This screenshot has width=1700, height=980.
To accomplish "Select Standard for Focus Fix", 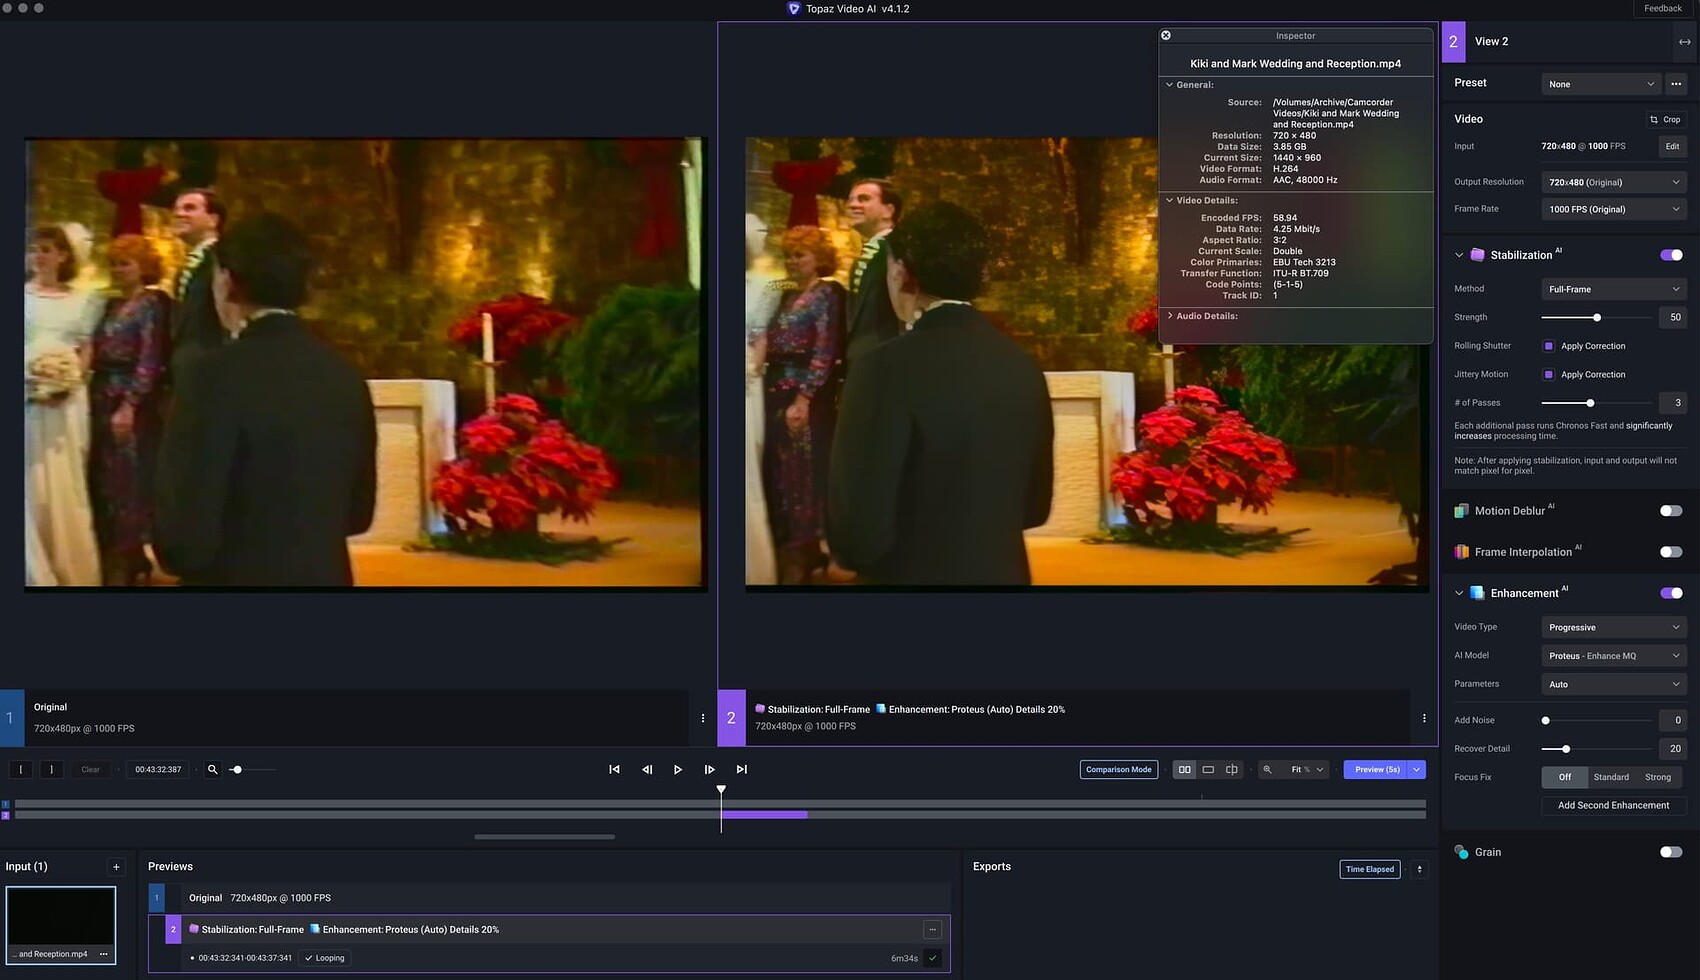I will tap(1611, 777).
